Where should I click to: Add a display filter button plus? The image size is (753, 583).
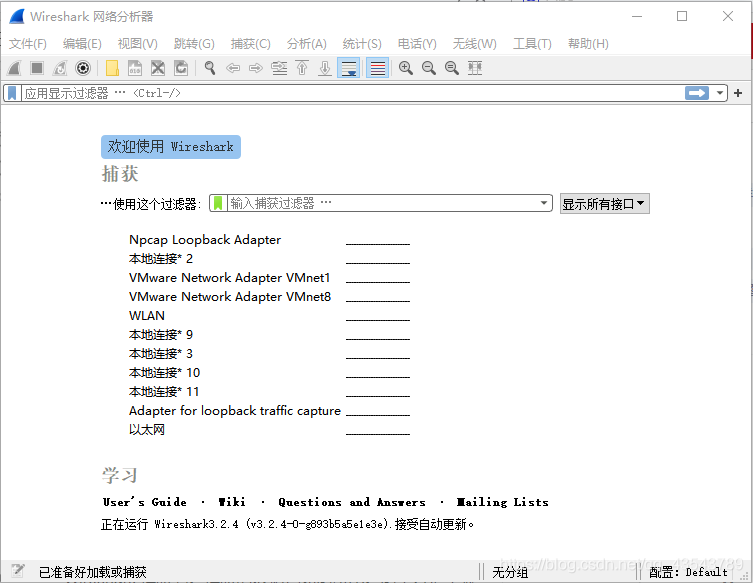[x=738, y=93]
